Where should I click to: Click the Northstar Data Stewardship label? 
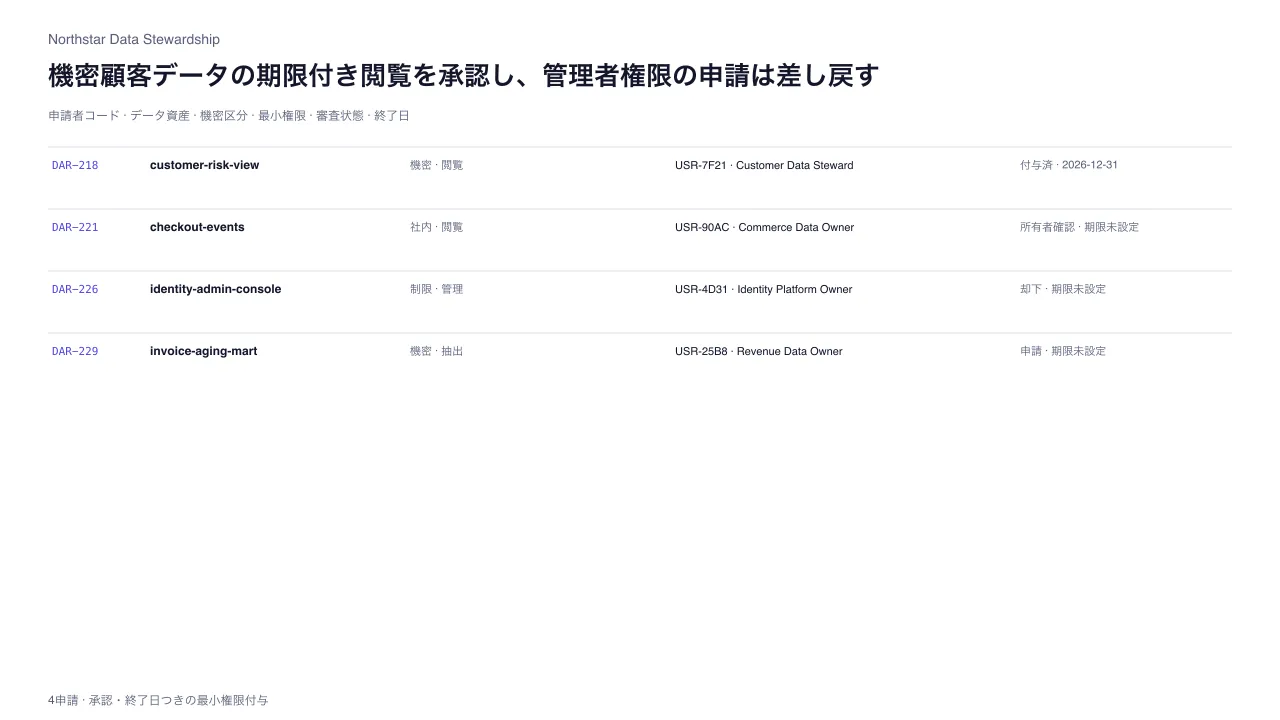[x=134, y=39]
